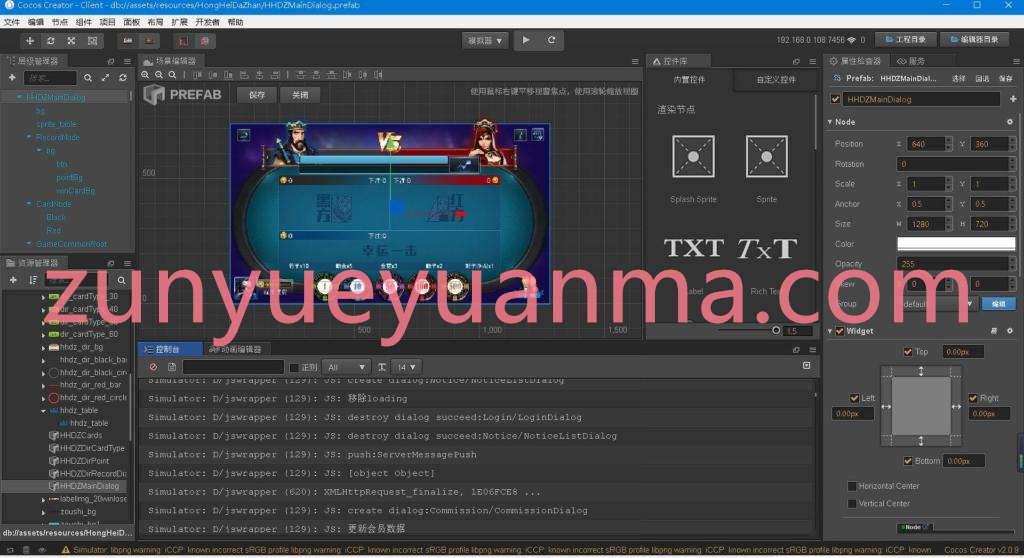Click the Play preview button
1024x558 pixels.
526,41
